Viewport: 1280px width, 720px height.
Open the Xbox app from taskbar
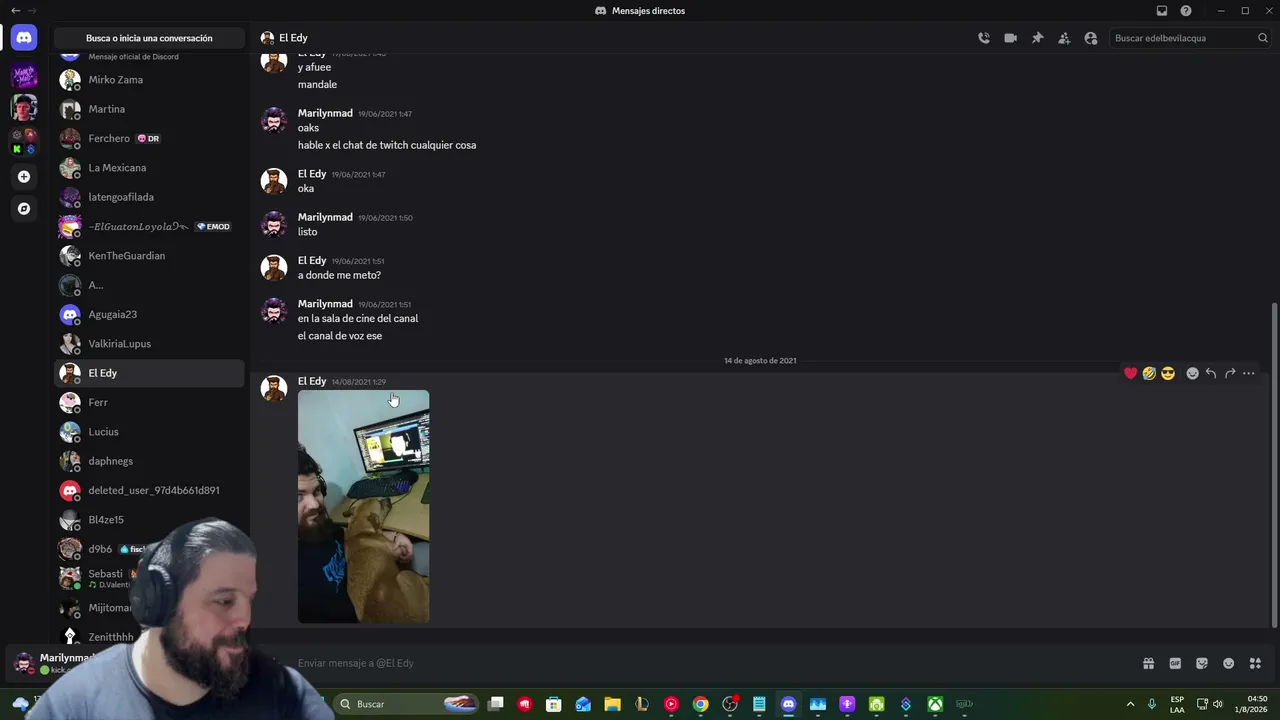click(935, 704)
